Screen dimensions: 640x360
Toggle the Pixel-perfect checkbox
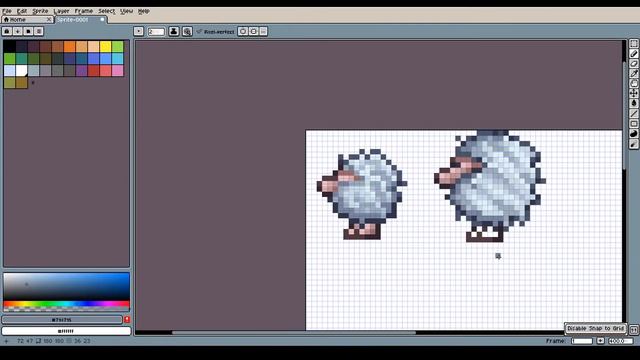(x=215, y=31)
